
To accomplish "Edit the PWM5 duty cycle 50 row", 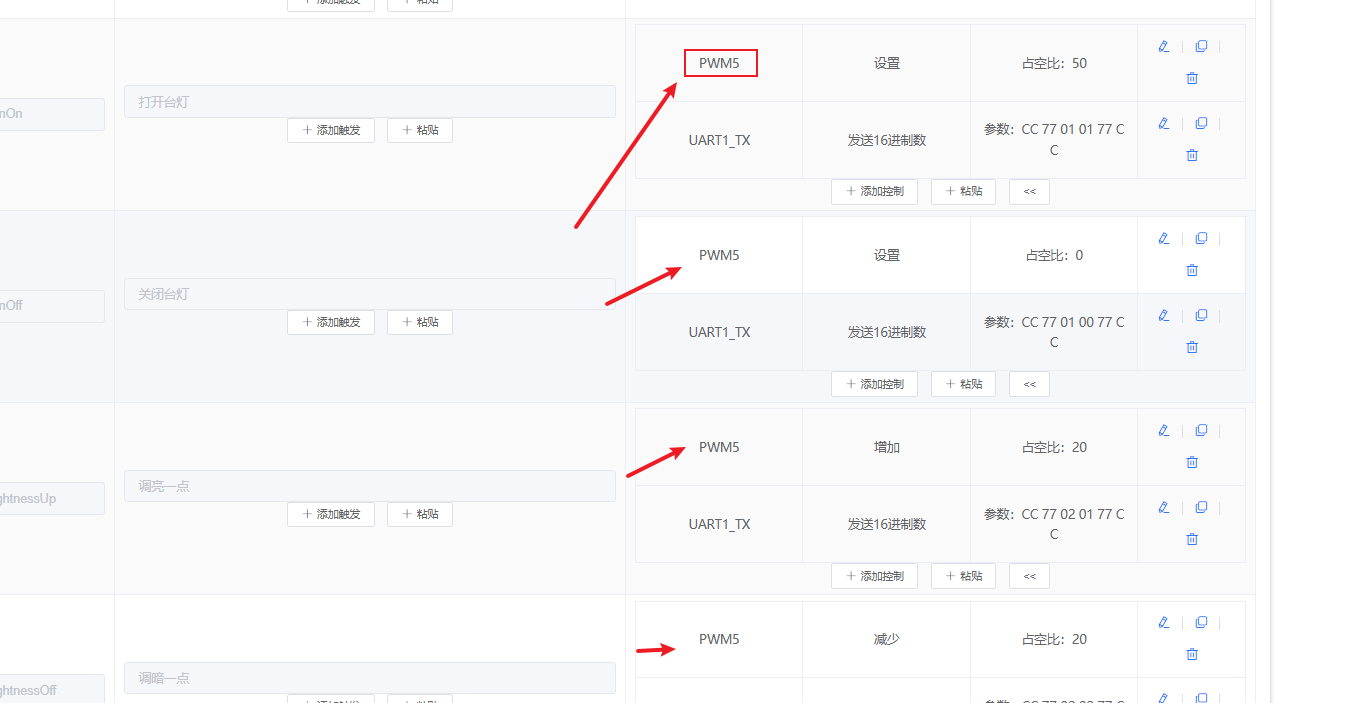I will 1163,46.
